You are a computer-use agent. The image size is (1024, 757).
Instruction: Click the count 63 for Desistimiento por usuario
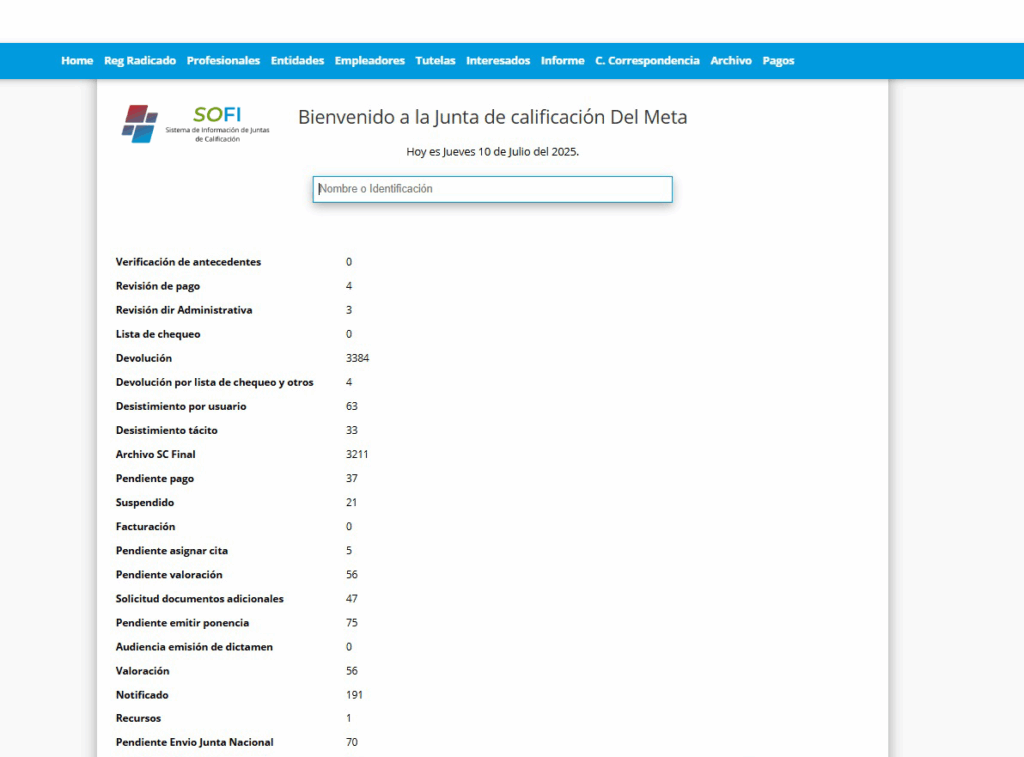click(x=351, y=406)
